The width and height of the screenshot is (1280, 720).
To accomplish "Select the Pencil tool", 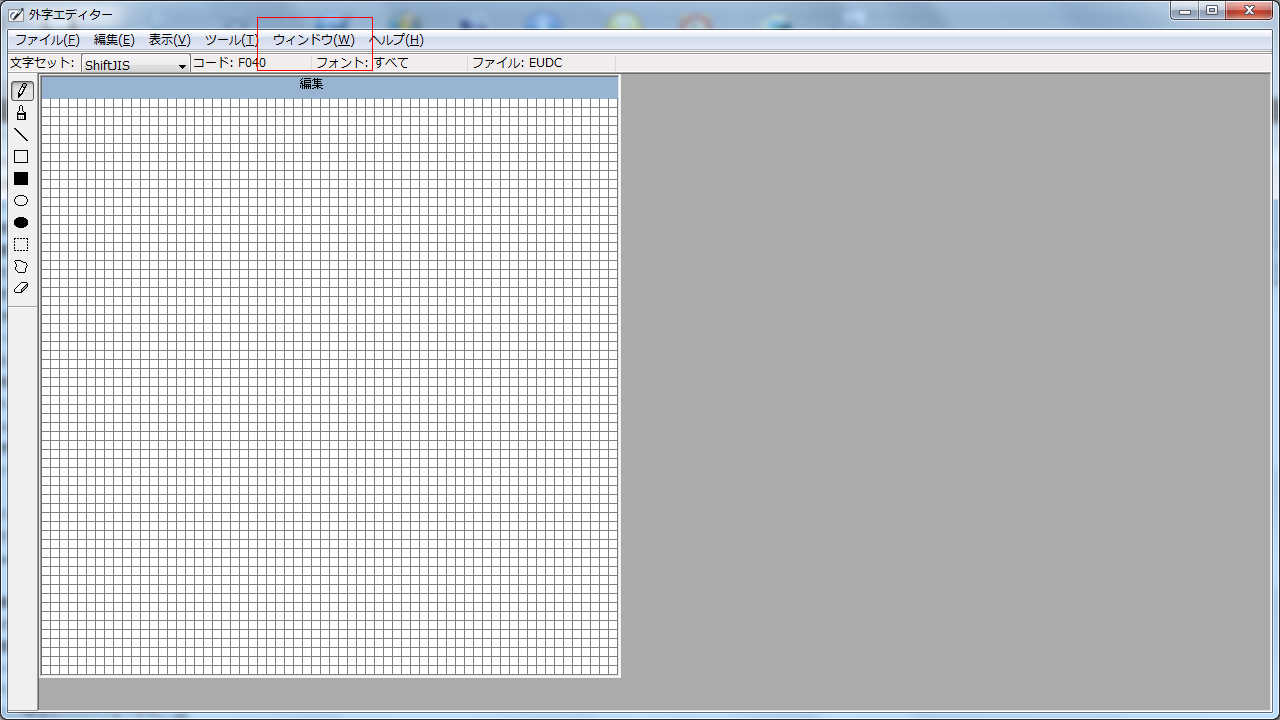I will [x=21, y=91].
